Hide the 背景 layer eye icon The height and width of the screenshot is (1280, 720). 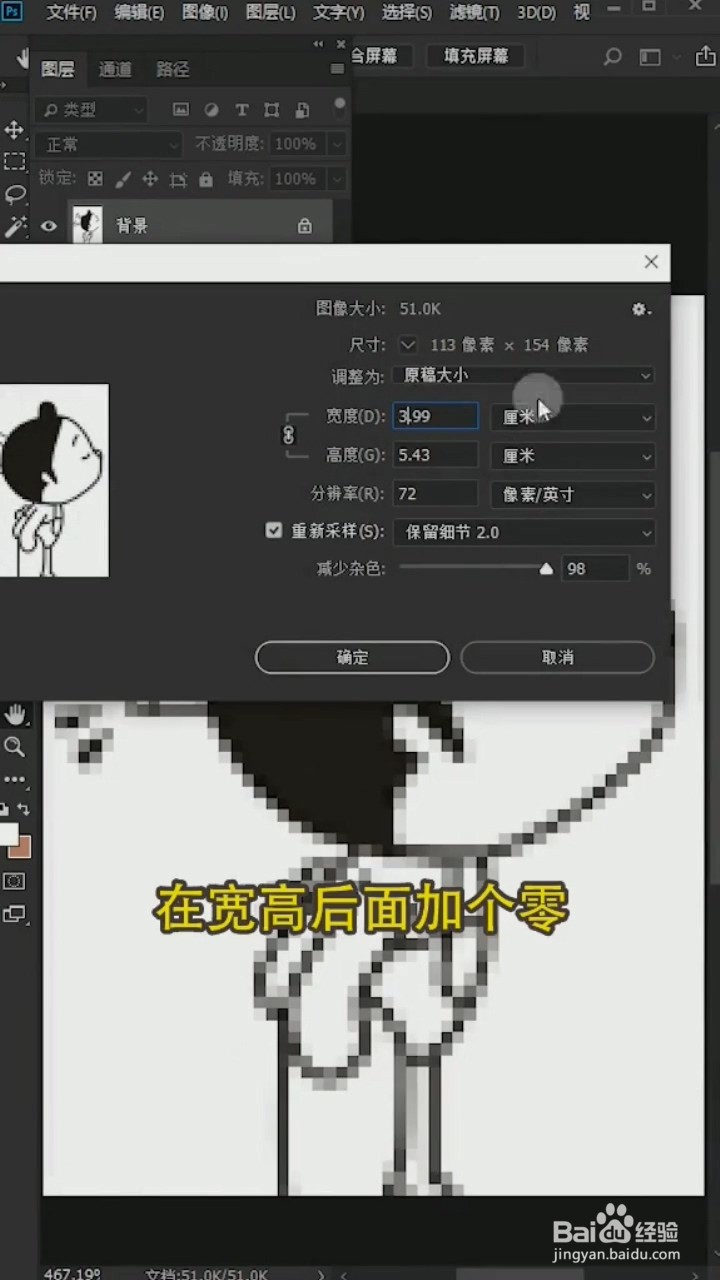point(49,226)
